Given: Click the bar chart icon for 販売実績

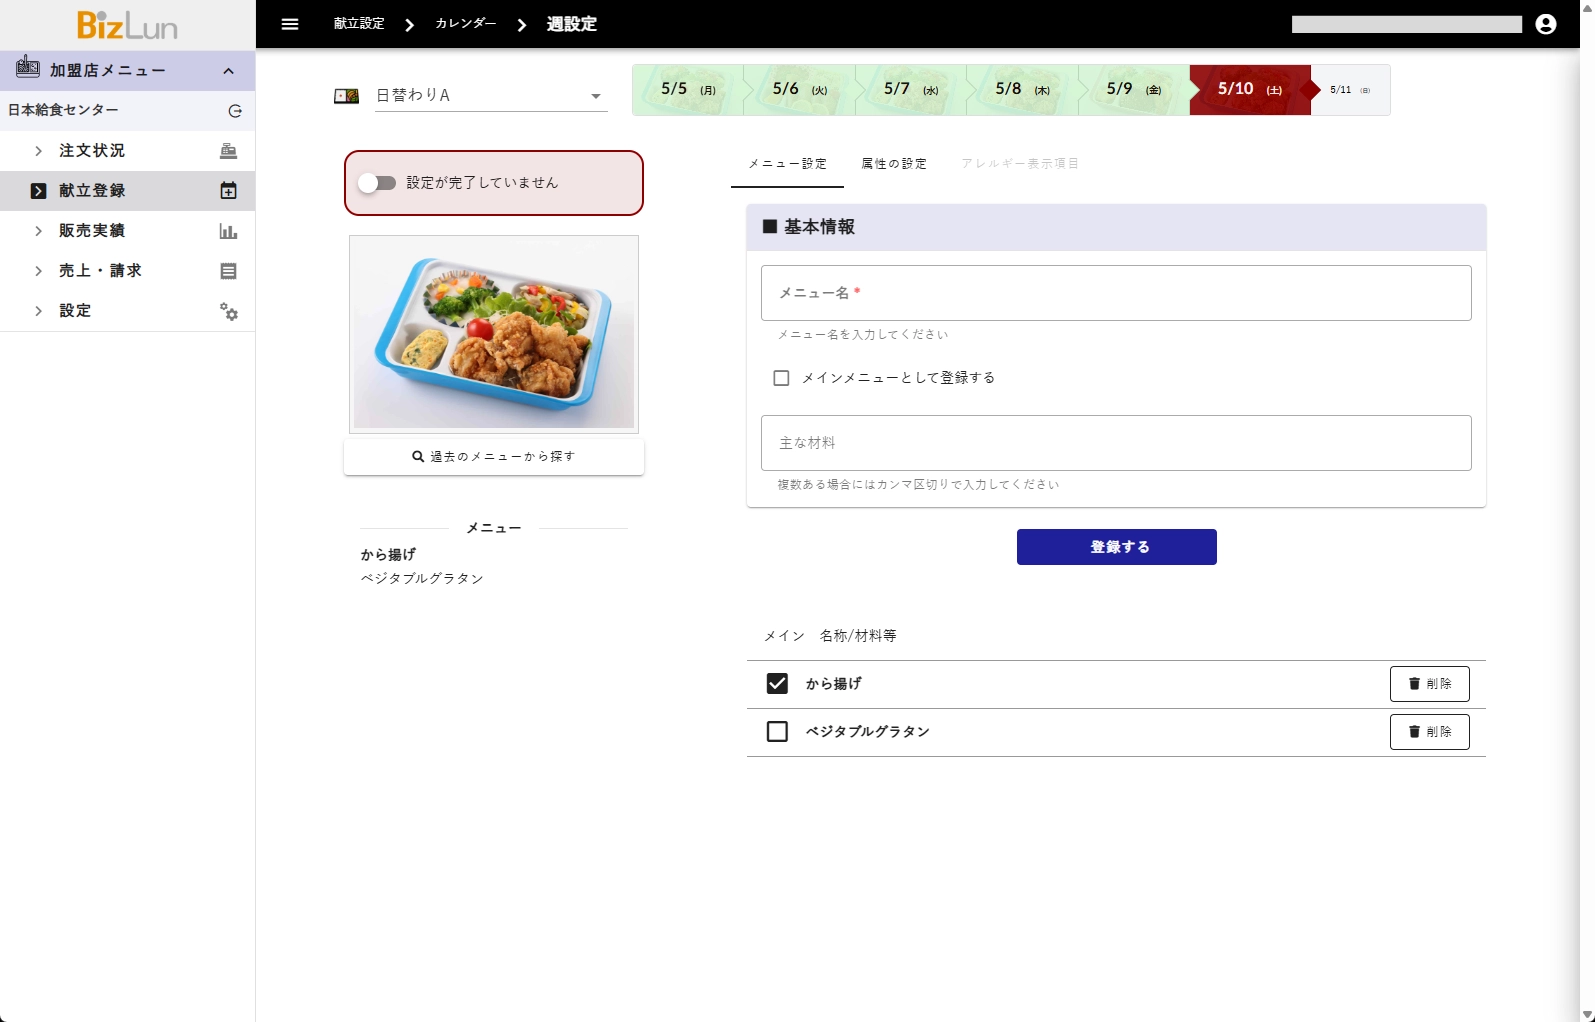Looking at the screenshot, I should pyautogui.click(x=228, y=231).
